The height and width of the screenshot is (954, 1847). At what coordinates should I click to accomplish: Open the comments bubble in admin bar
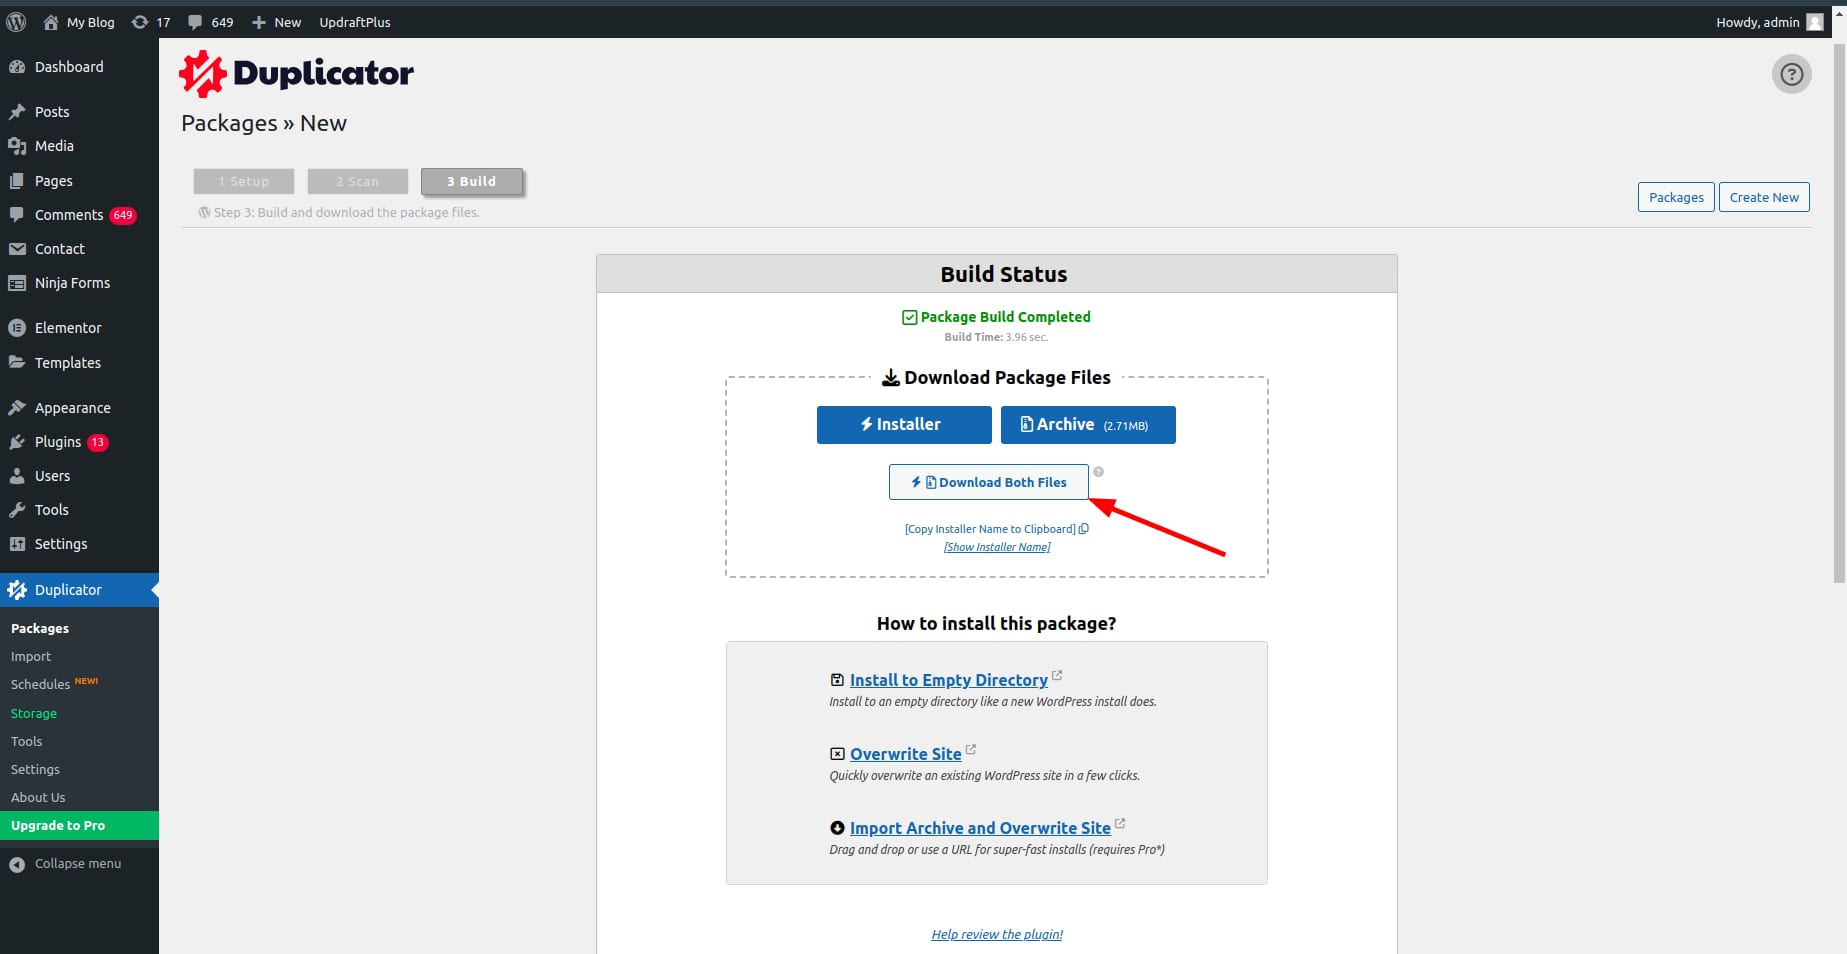tap(210, 22)
